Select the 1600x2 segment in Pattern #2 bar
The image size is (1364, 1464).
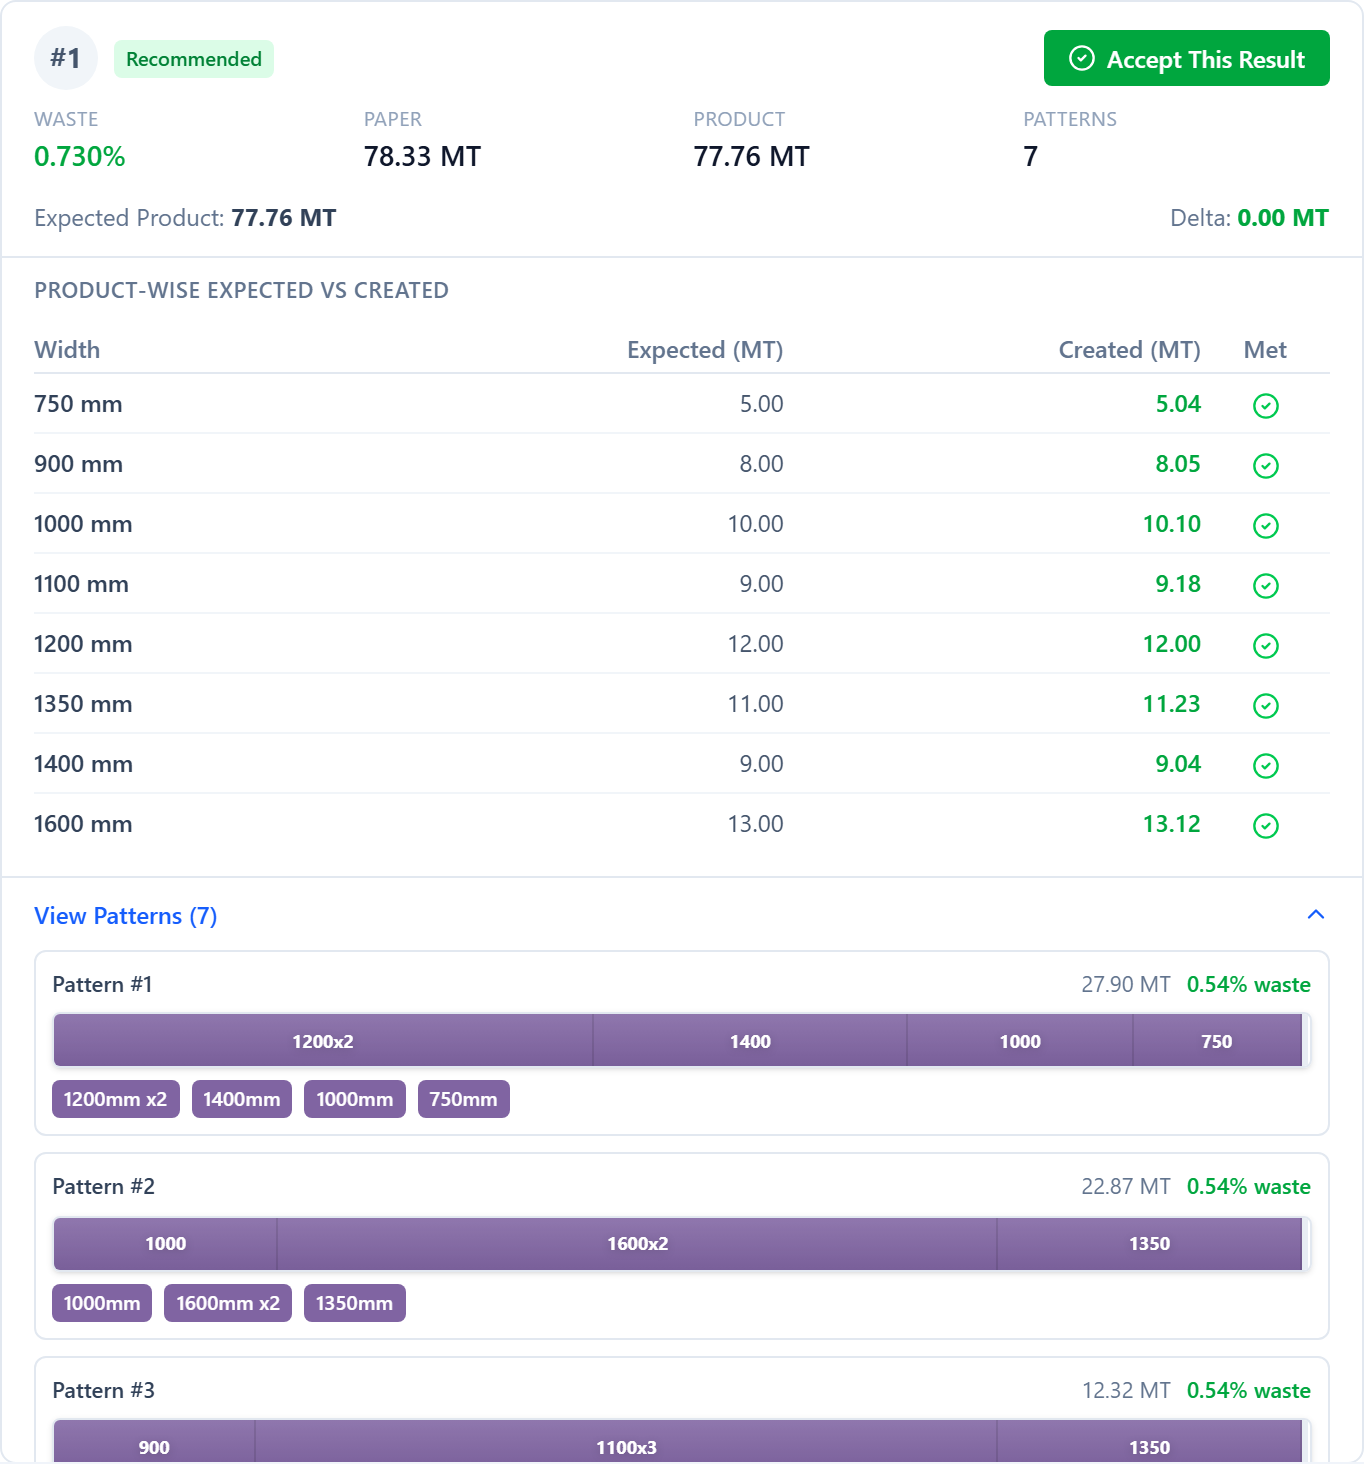tap(637, 1243)
